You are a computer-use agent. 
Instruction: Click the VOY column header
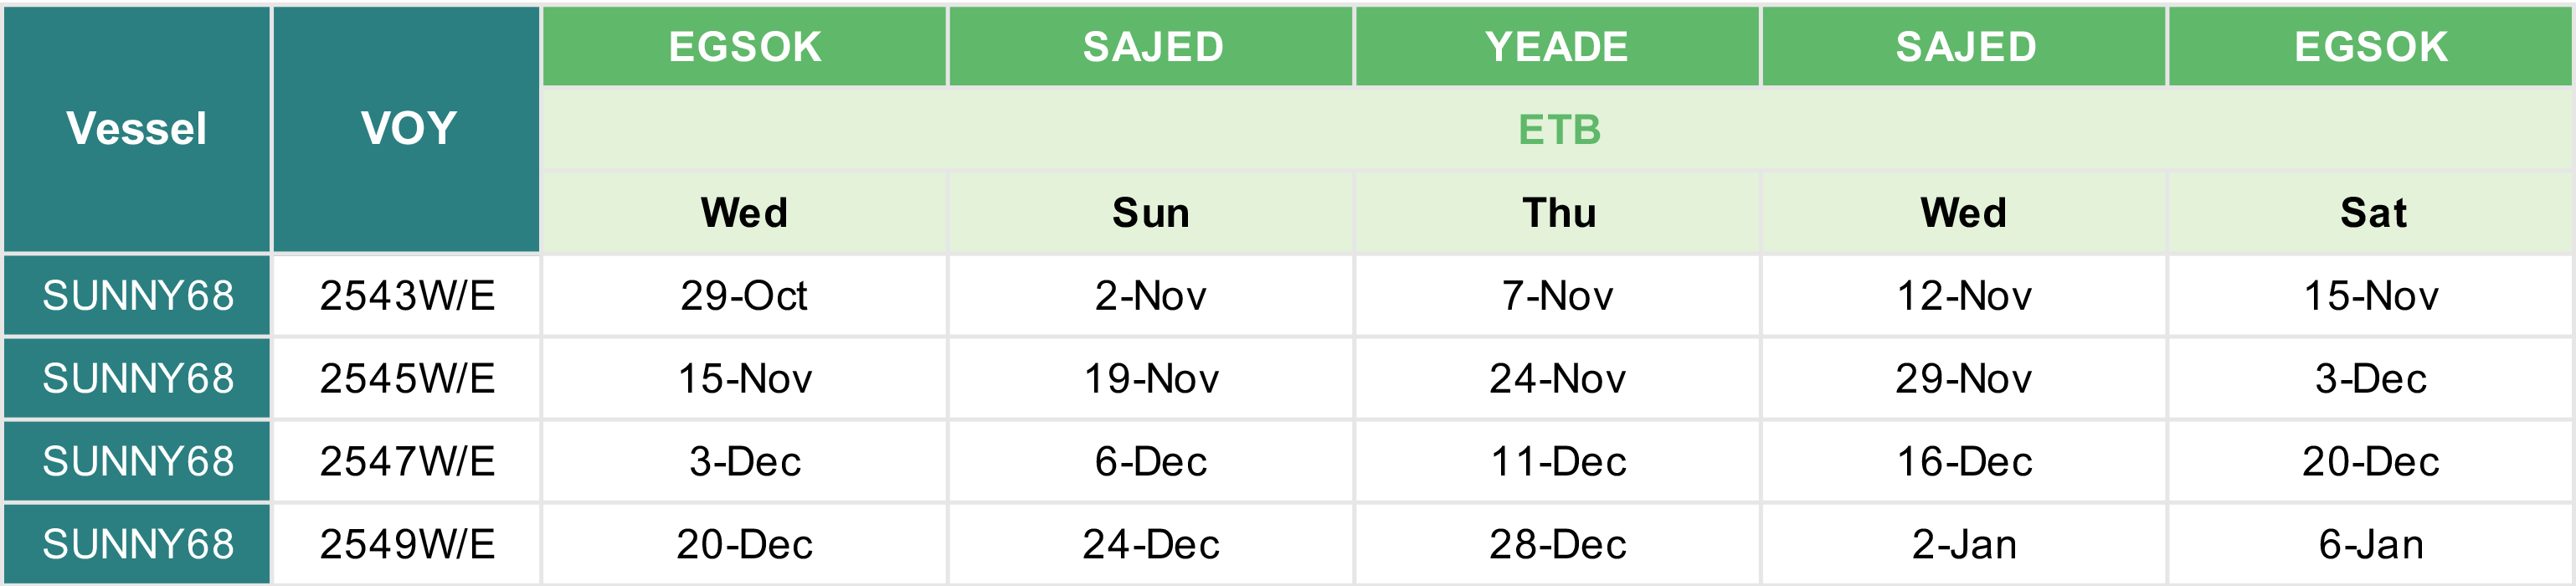tap(407, 129)
